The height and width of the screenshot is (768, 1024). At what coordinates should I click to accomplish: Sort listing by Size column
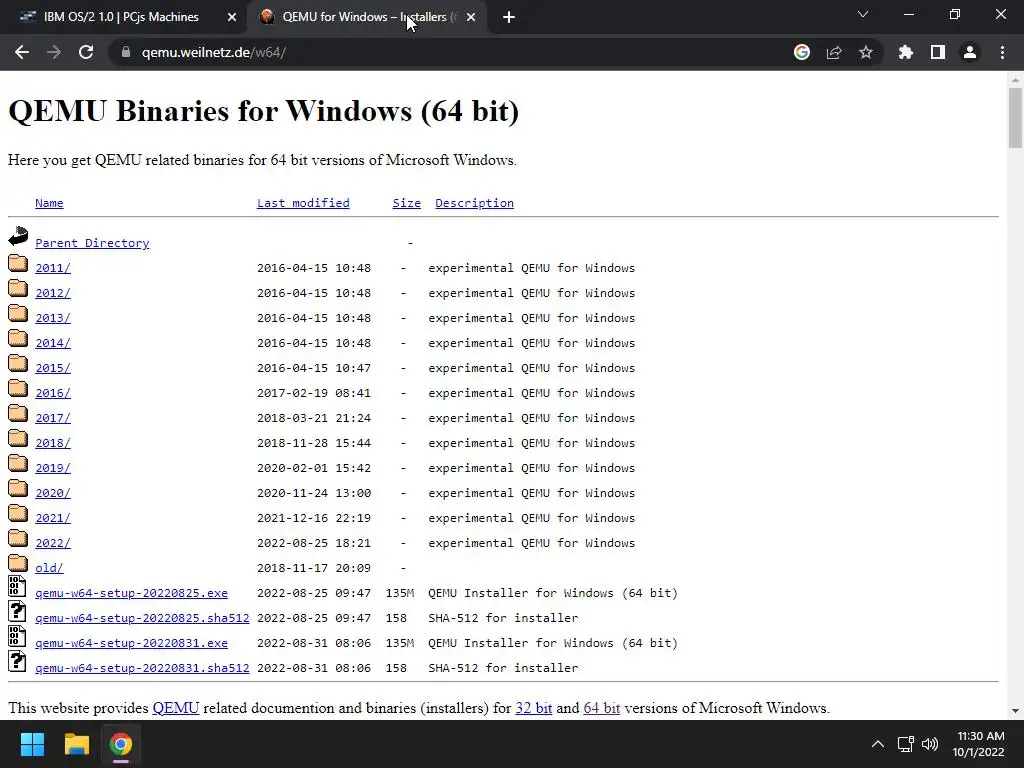point(406,203)
